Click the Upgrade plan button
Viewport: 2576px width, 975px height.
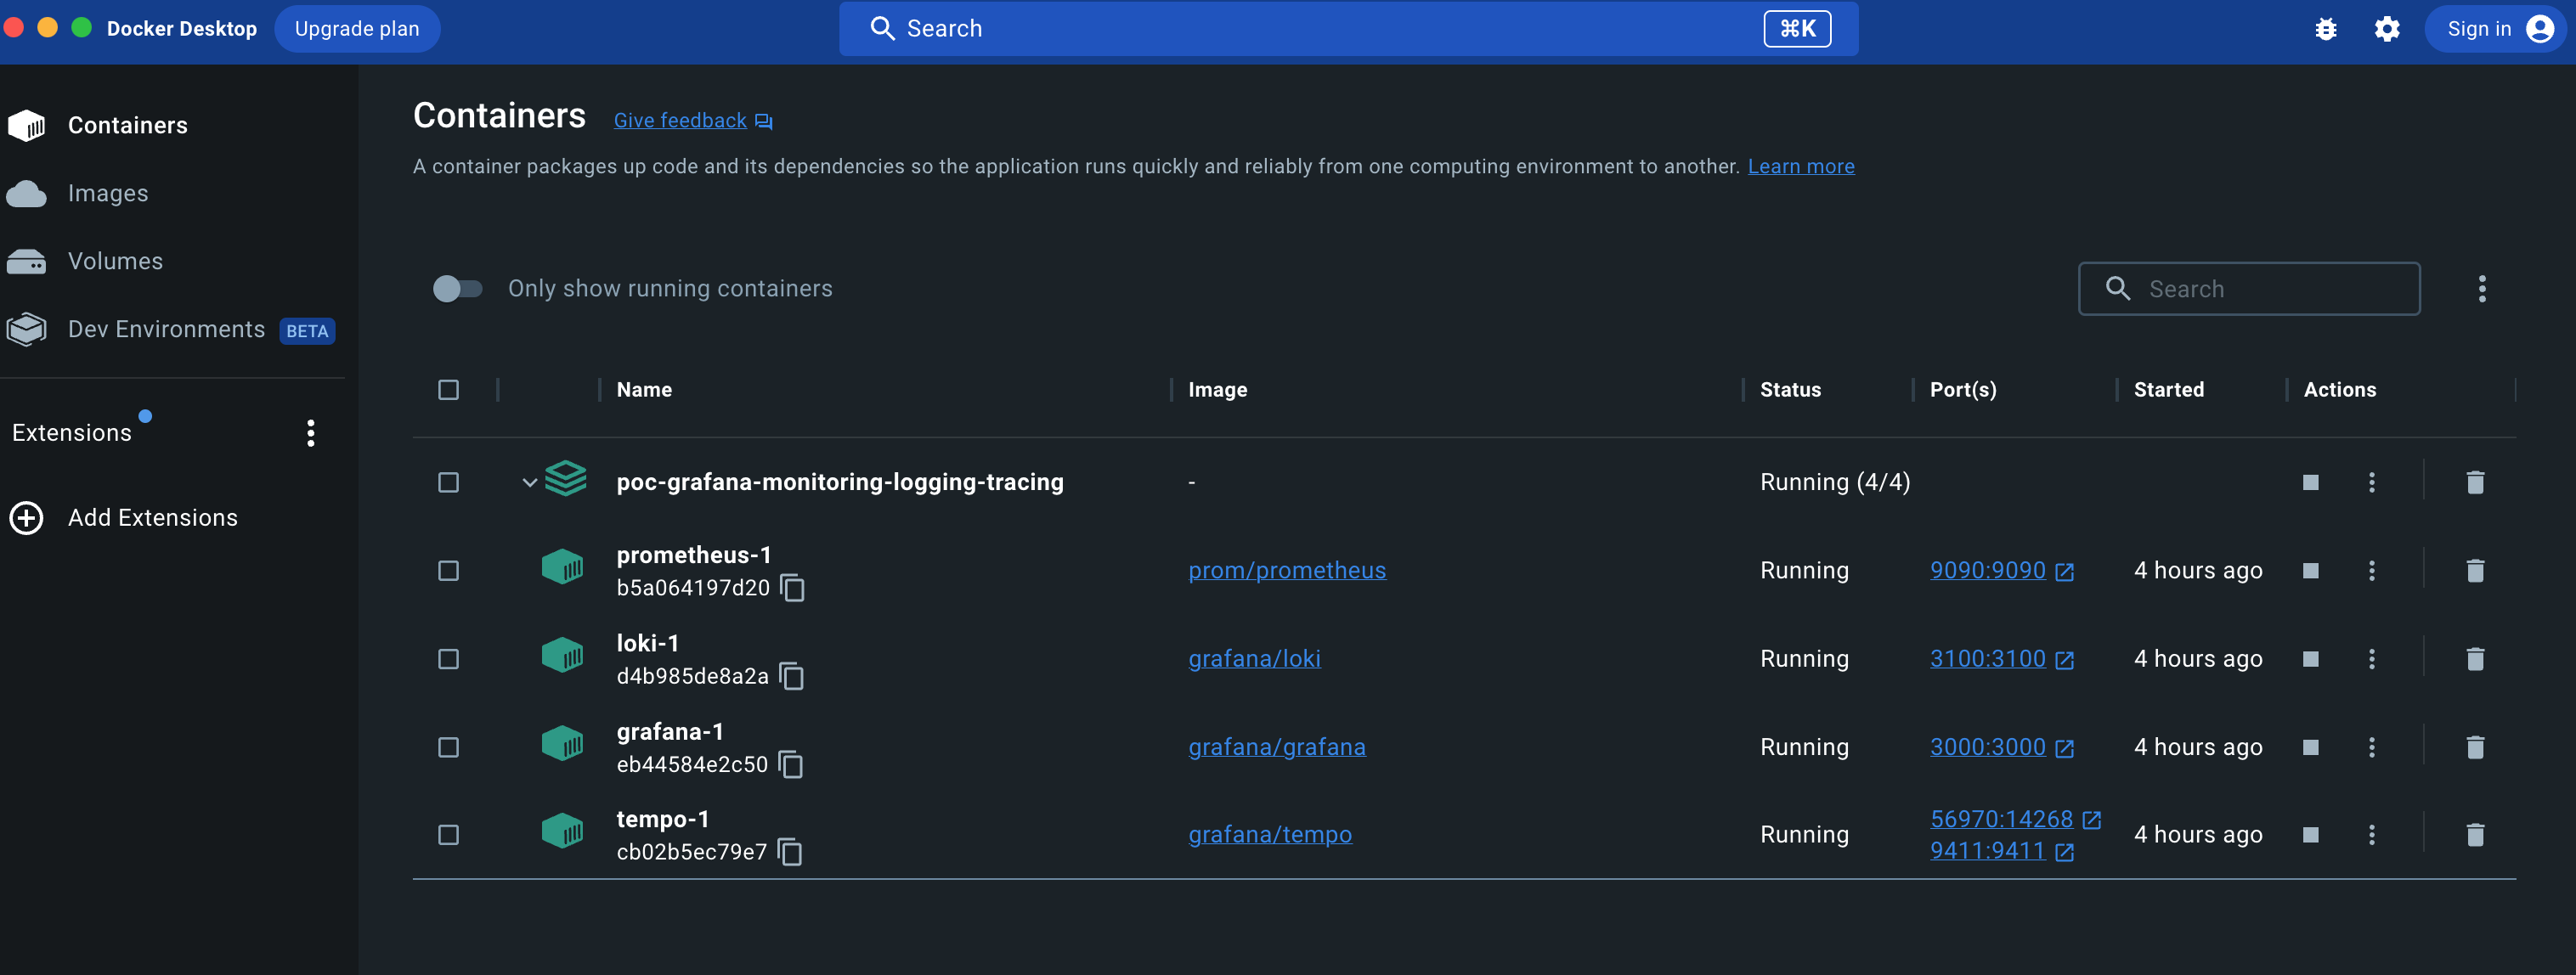pyautogui.click(x=356, y=29)
